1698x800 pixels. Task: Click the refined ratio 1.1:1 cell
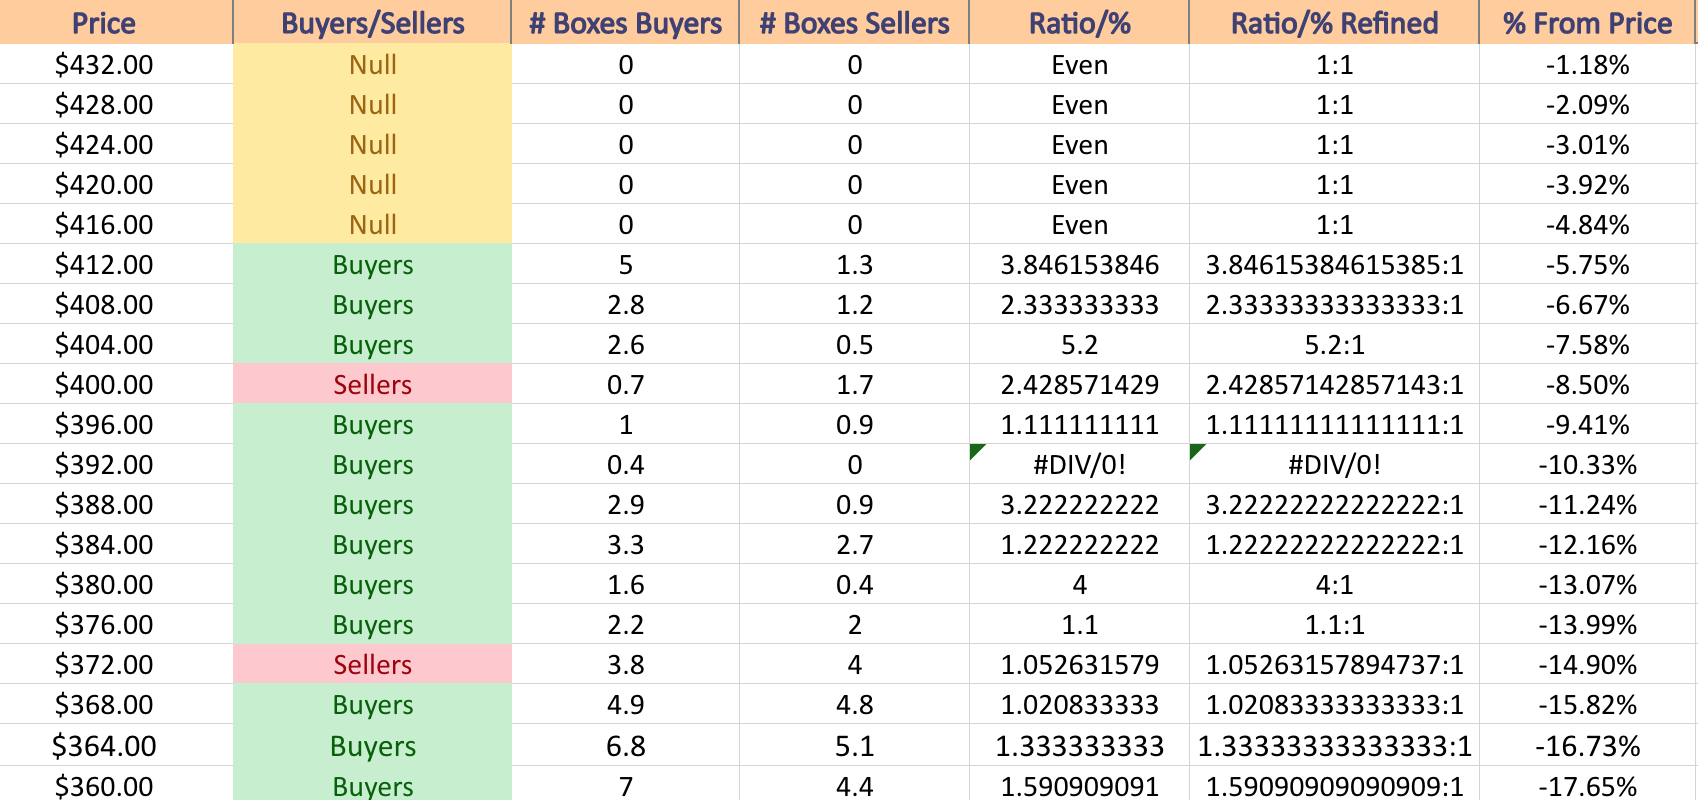pyautogui.click(x=1334, y=625)
